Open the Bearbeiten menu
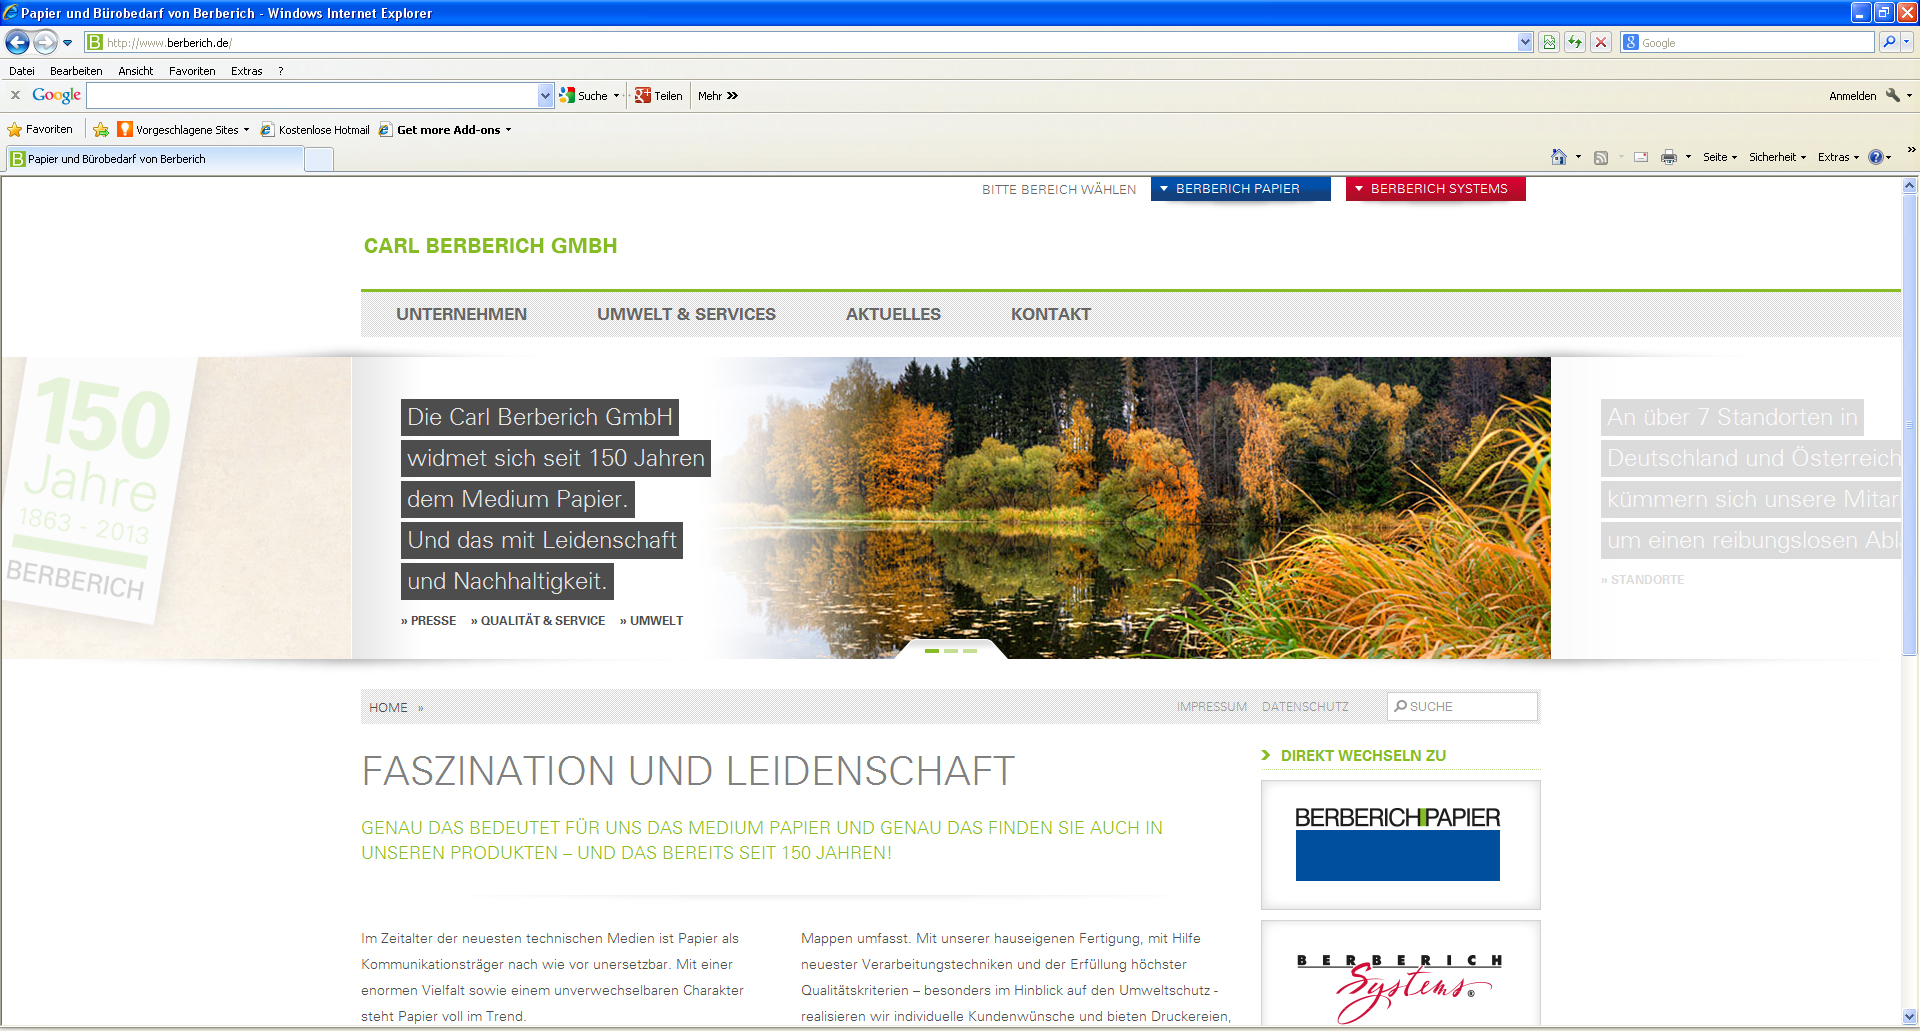1920x1031 pixels. point(76,71)
